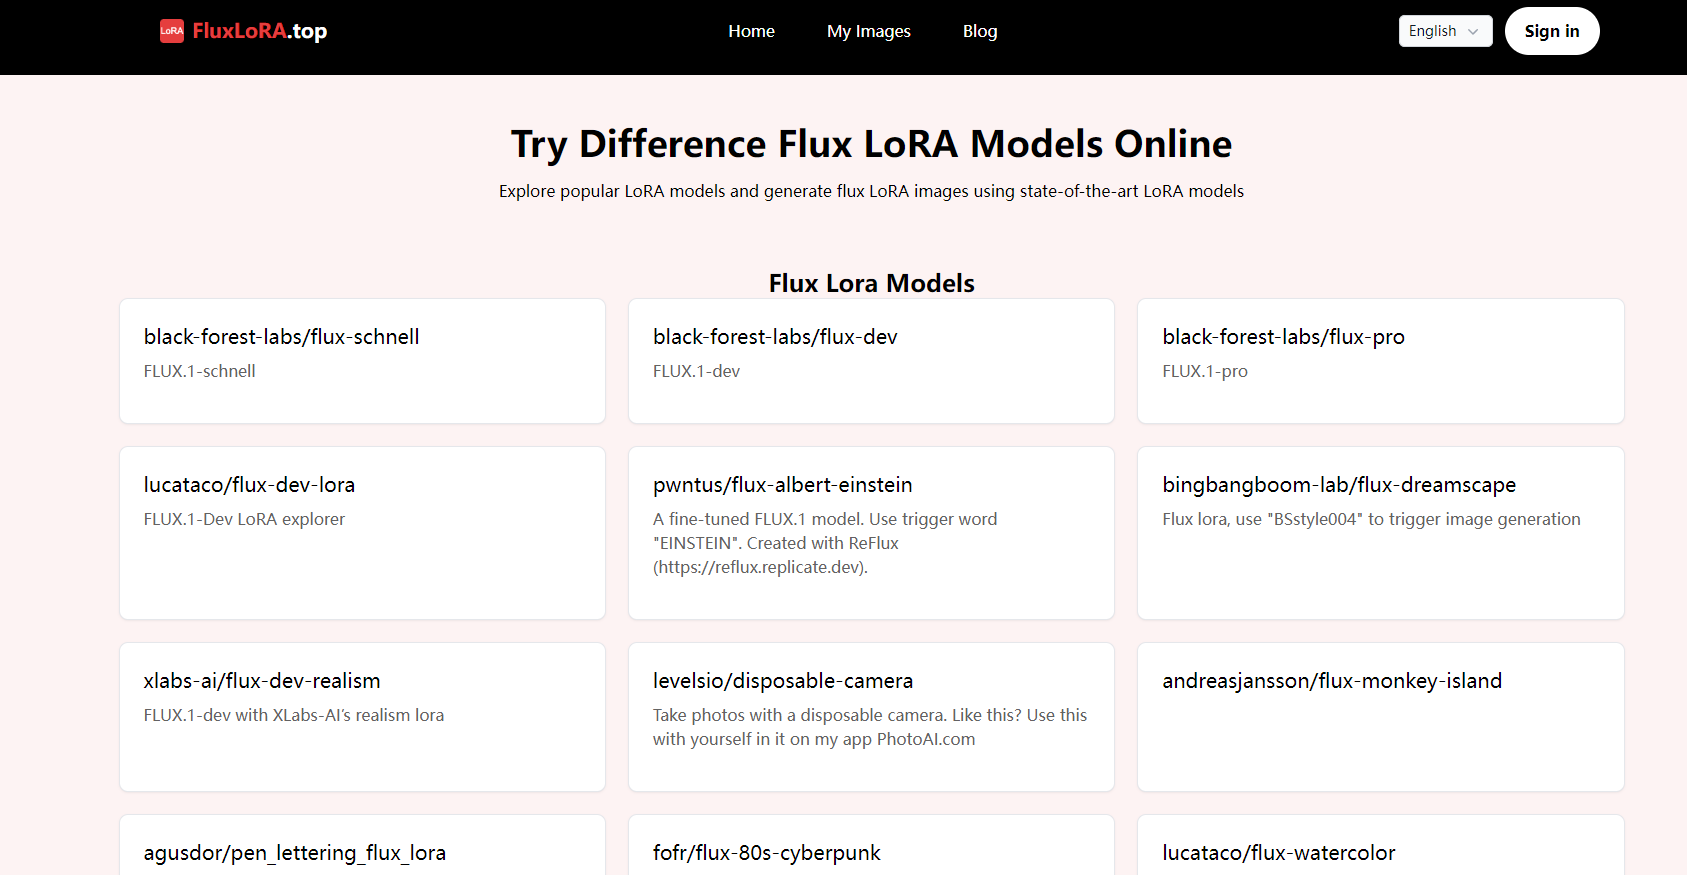Viewport: 1687px width, 875px height.
Task: Open bingbangboom-lab/flux-dreamscape model card
Action: pos(1380,533)
